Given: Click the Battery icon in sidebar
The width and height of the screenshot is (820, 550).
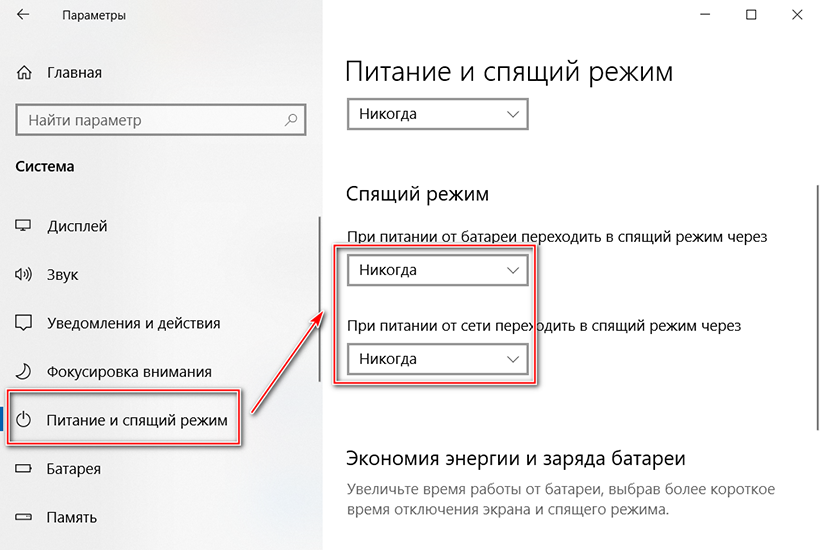Looking at the screenshot, I should pyautogui.click(x=25, y=469).
